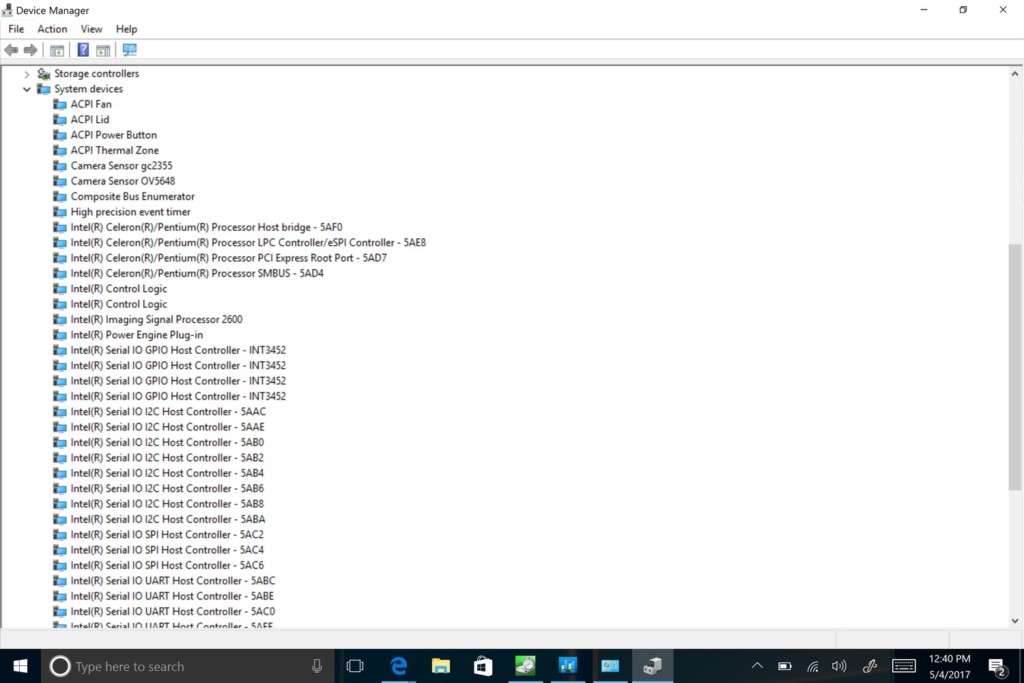
Task: Open the touch keyboard tray icon
Action: 904,666
